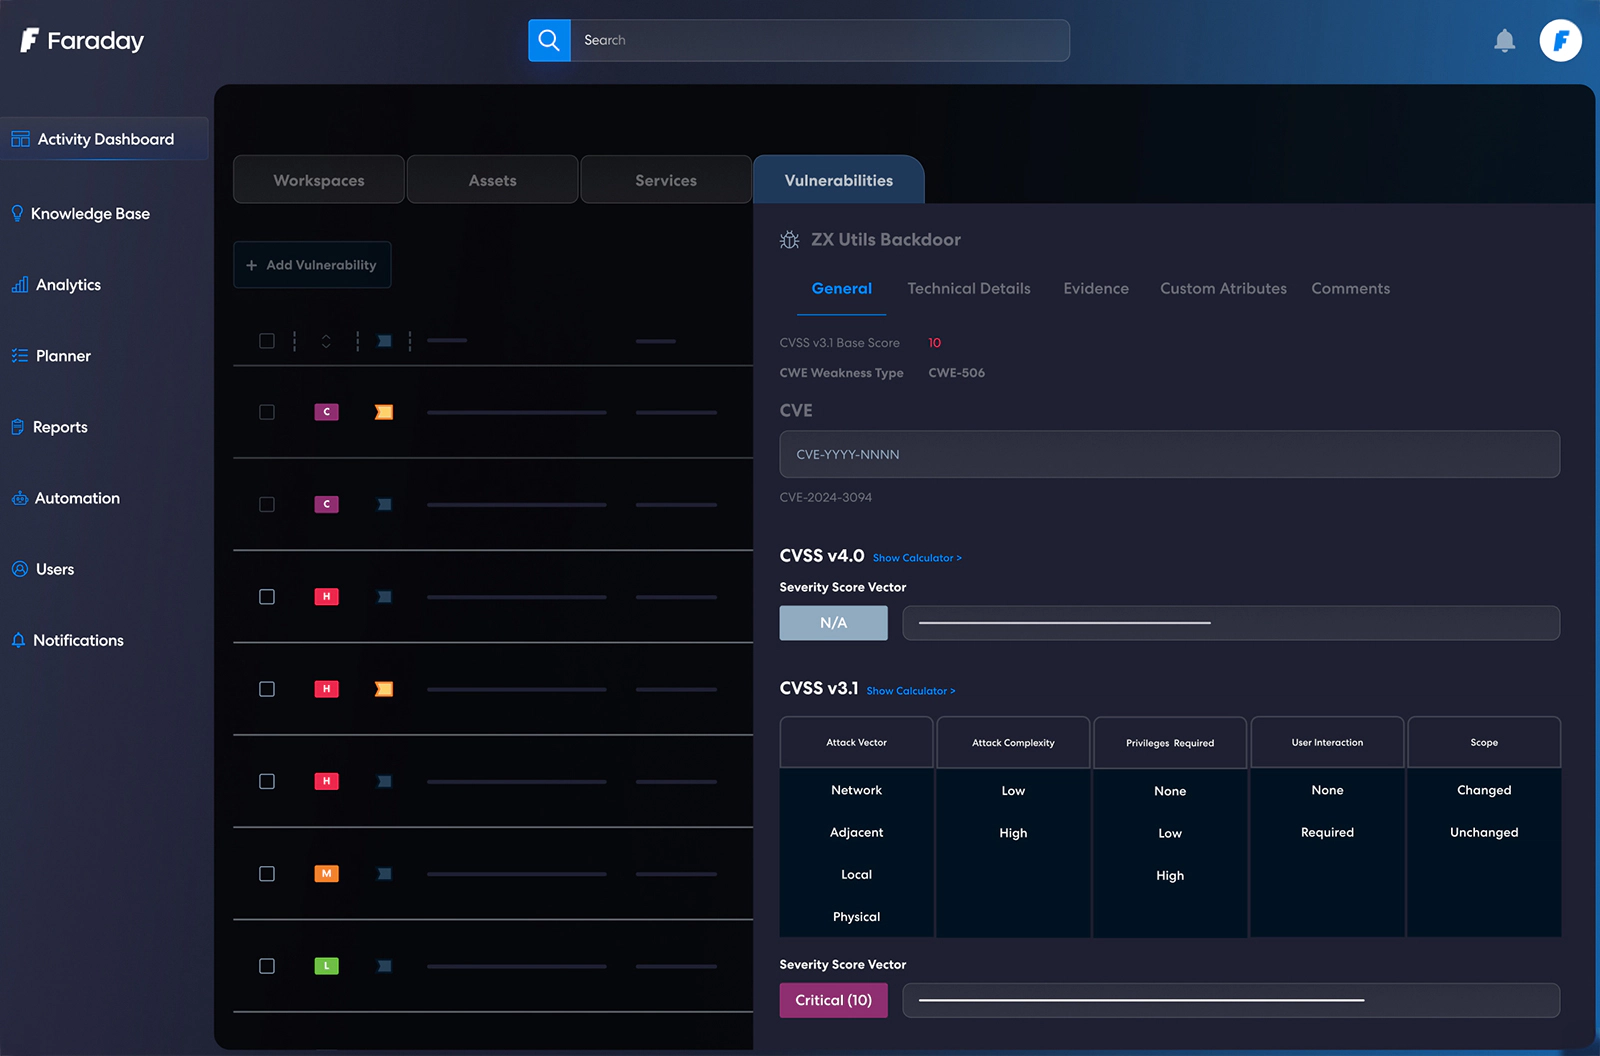
Task: Switch to the Technical Details tab
Action: point(968,289)
